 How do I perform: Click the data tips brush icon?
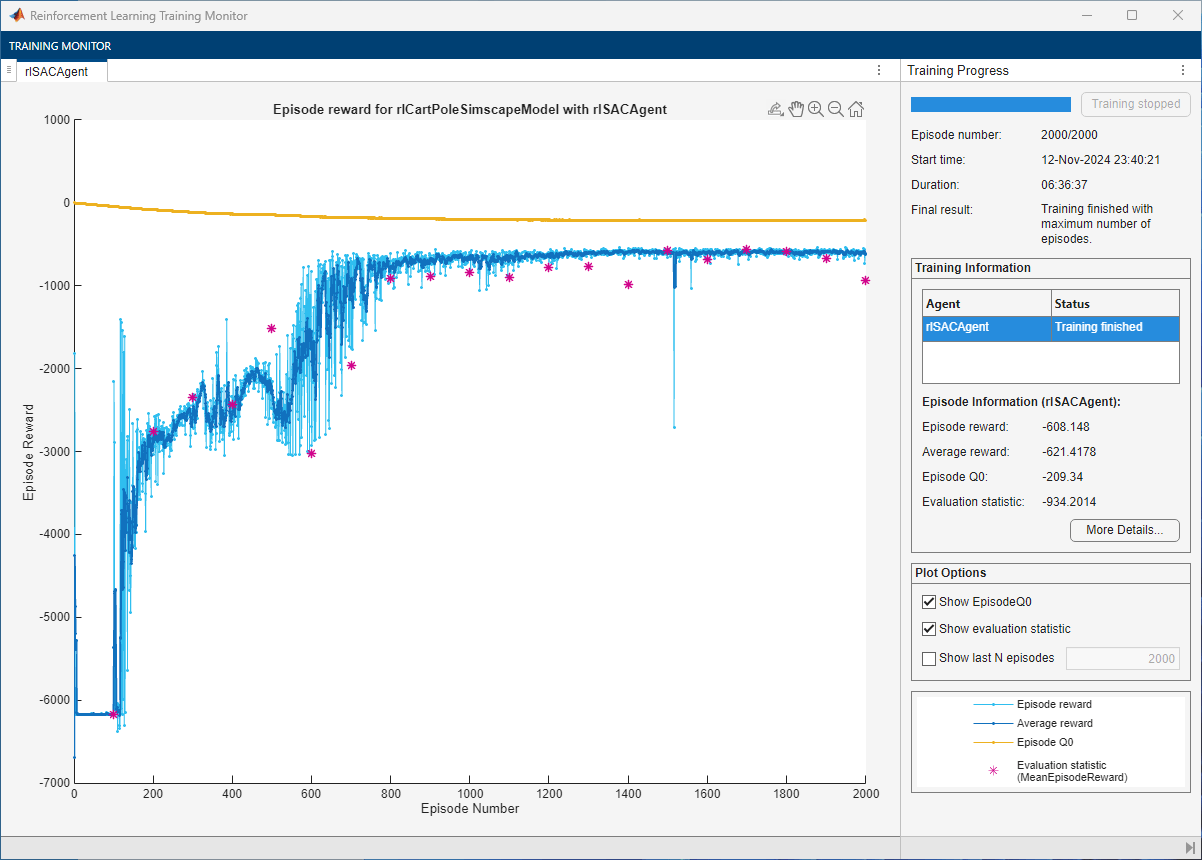click(x=775, y=110)
